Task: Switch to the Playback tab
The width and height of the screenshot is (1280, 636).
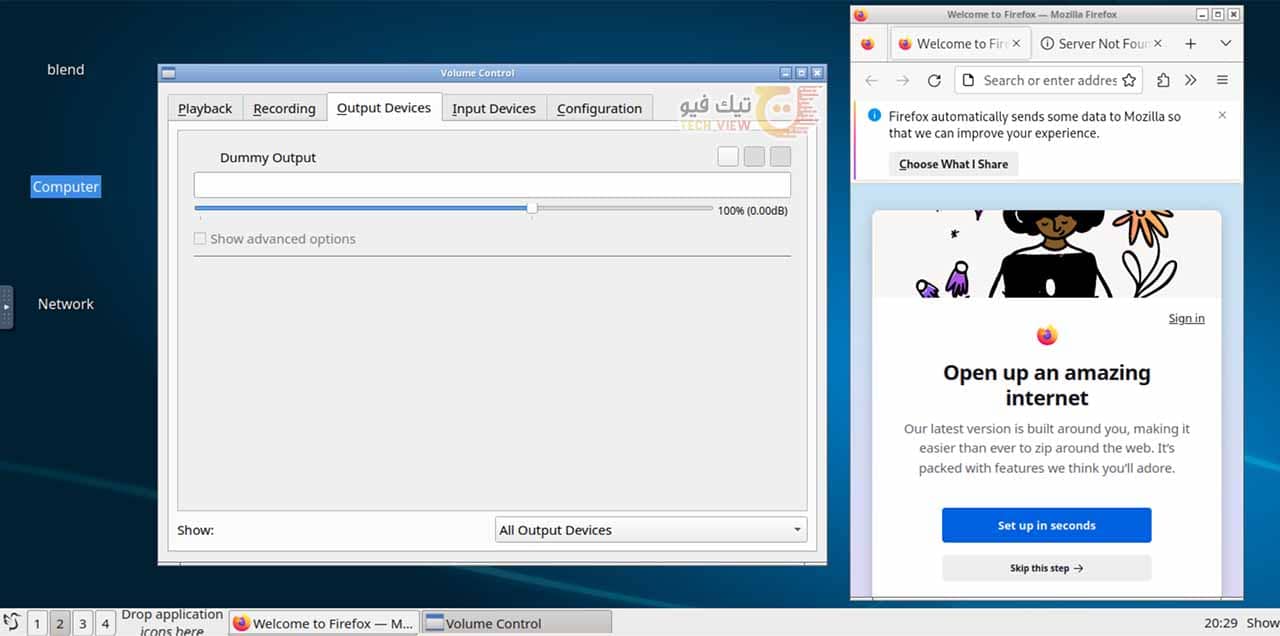Action: [205, 108]
